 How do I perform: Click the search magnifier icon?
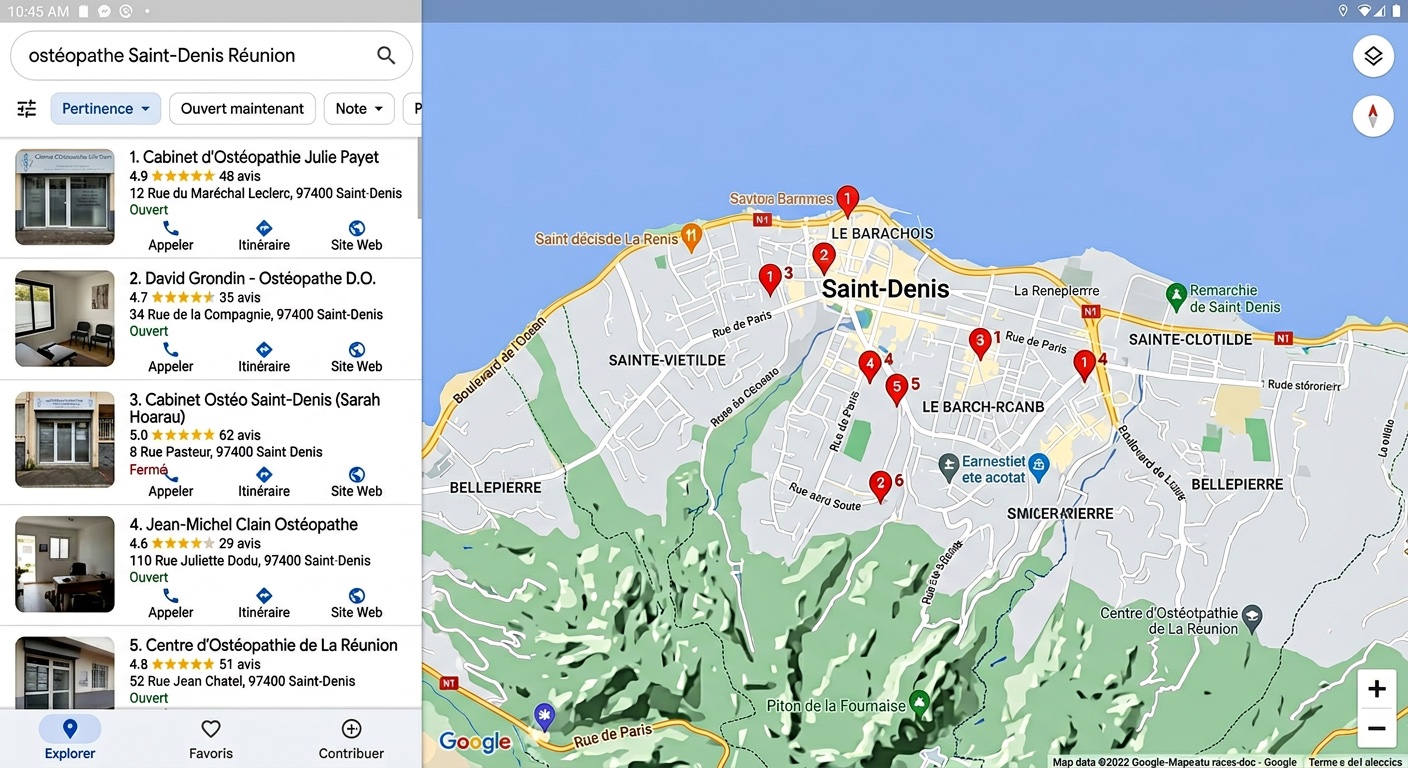(386, 55)
